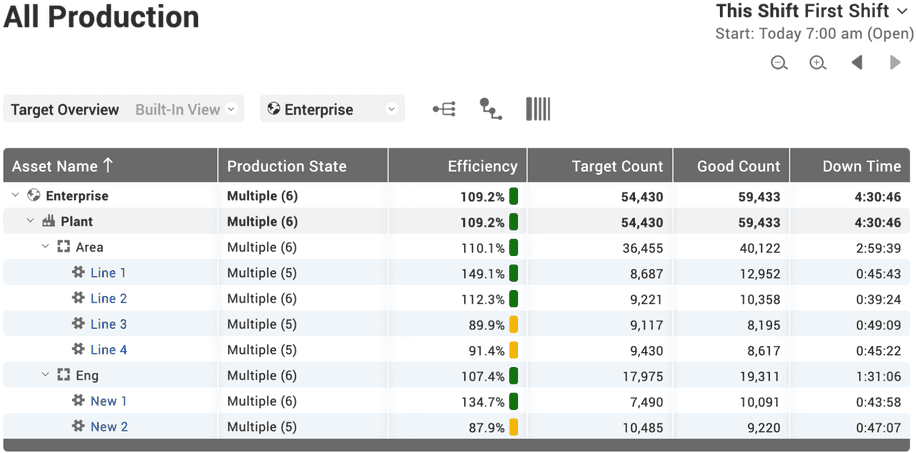
Task: Click New 2 target count 10,485
Action: pyautogui.click(x=643, y=427)
